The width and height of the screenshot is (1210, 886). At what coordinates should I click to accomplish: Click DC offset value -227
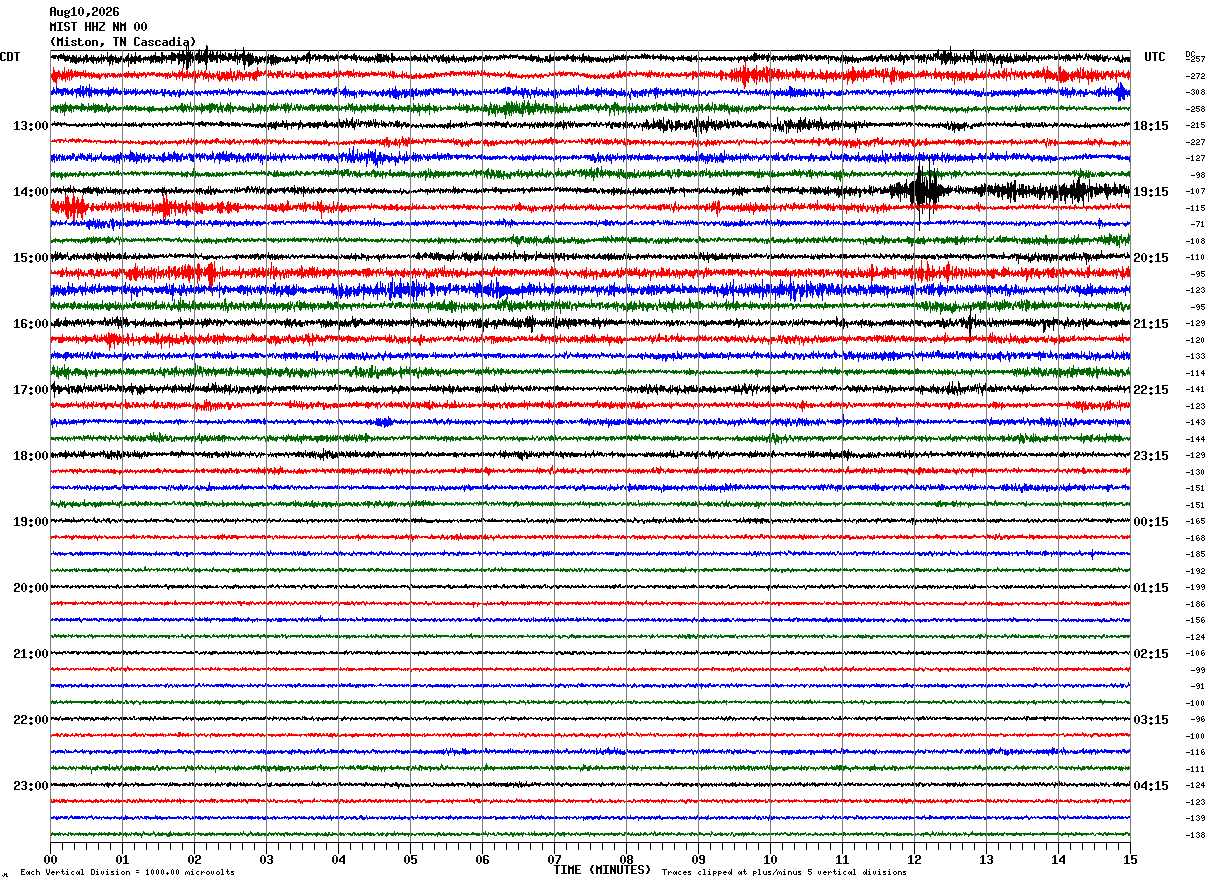(x=1195, y=142)
